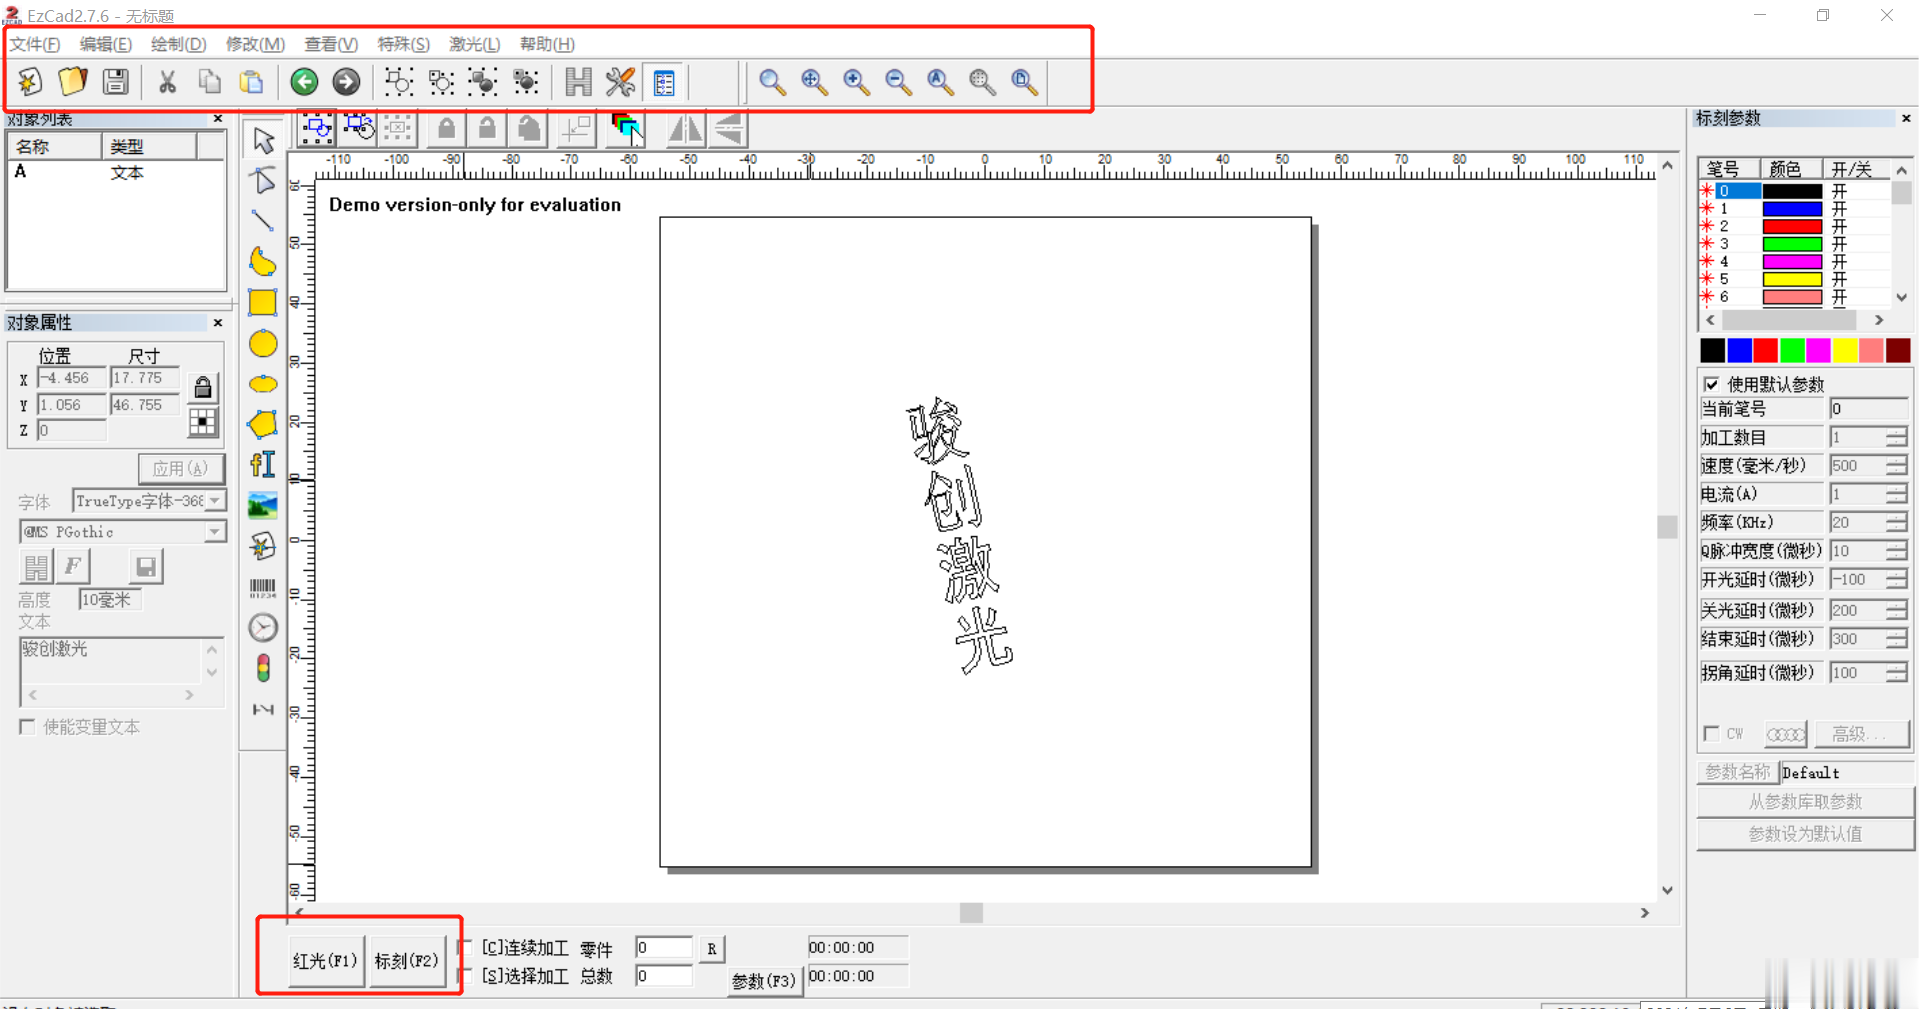Click the processing count spinner

pyautogui.click(x=1896, y=437)
